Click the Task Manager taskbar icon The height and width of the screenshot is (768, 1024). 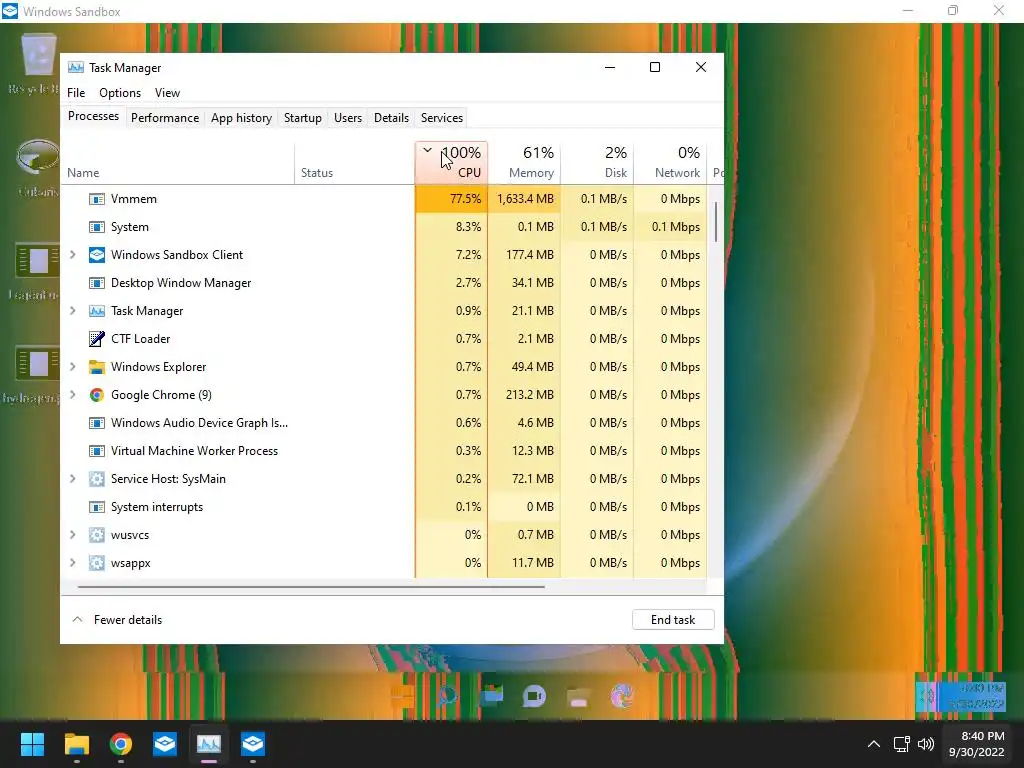tap(209, 744)
